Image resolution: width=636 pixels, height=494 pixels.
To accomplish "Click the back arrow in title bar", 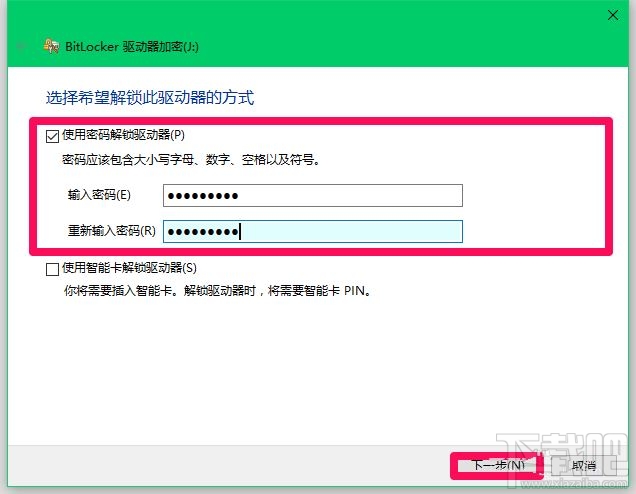I will click(22, 46).
